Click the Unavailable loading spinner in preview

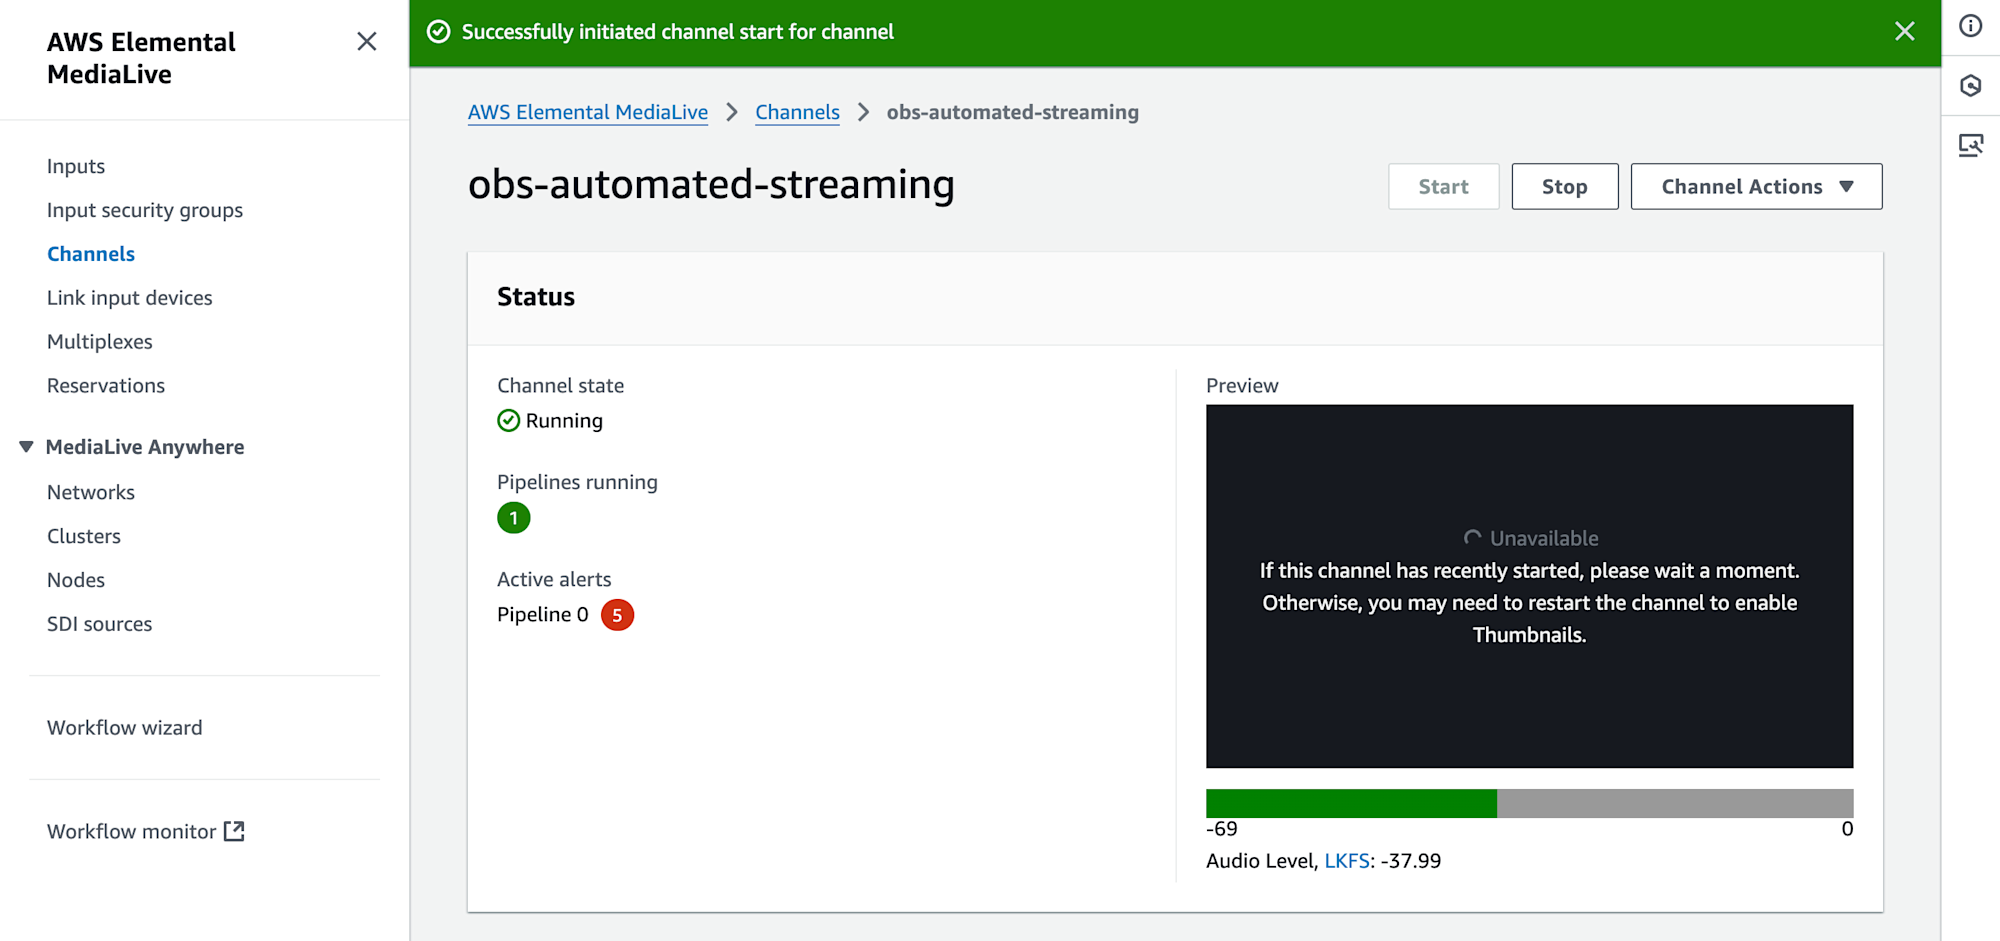1472,538
